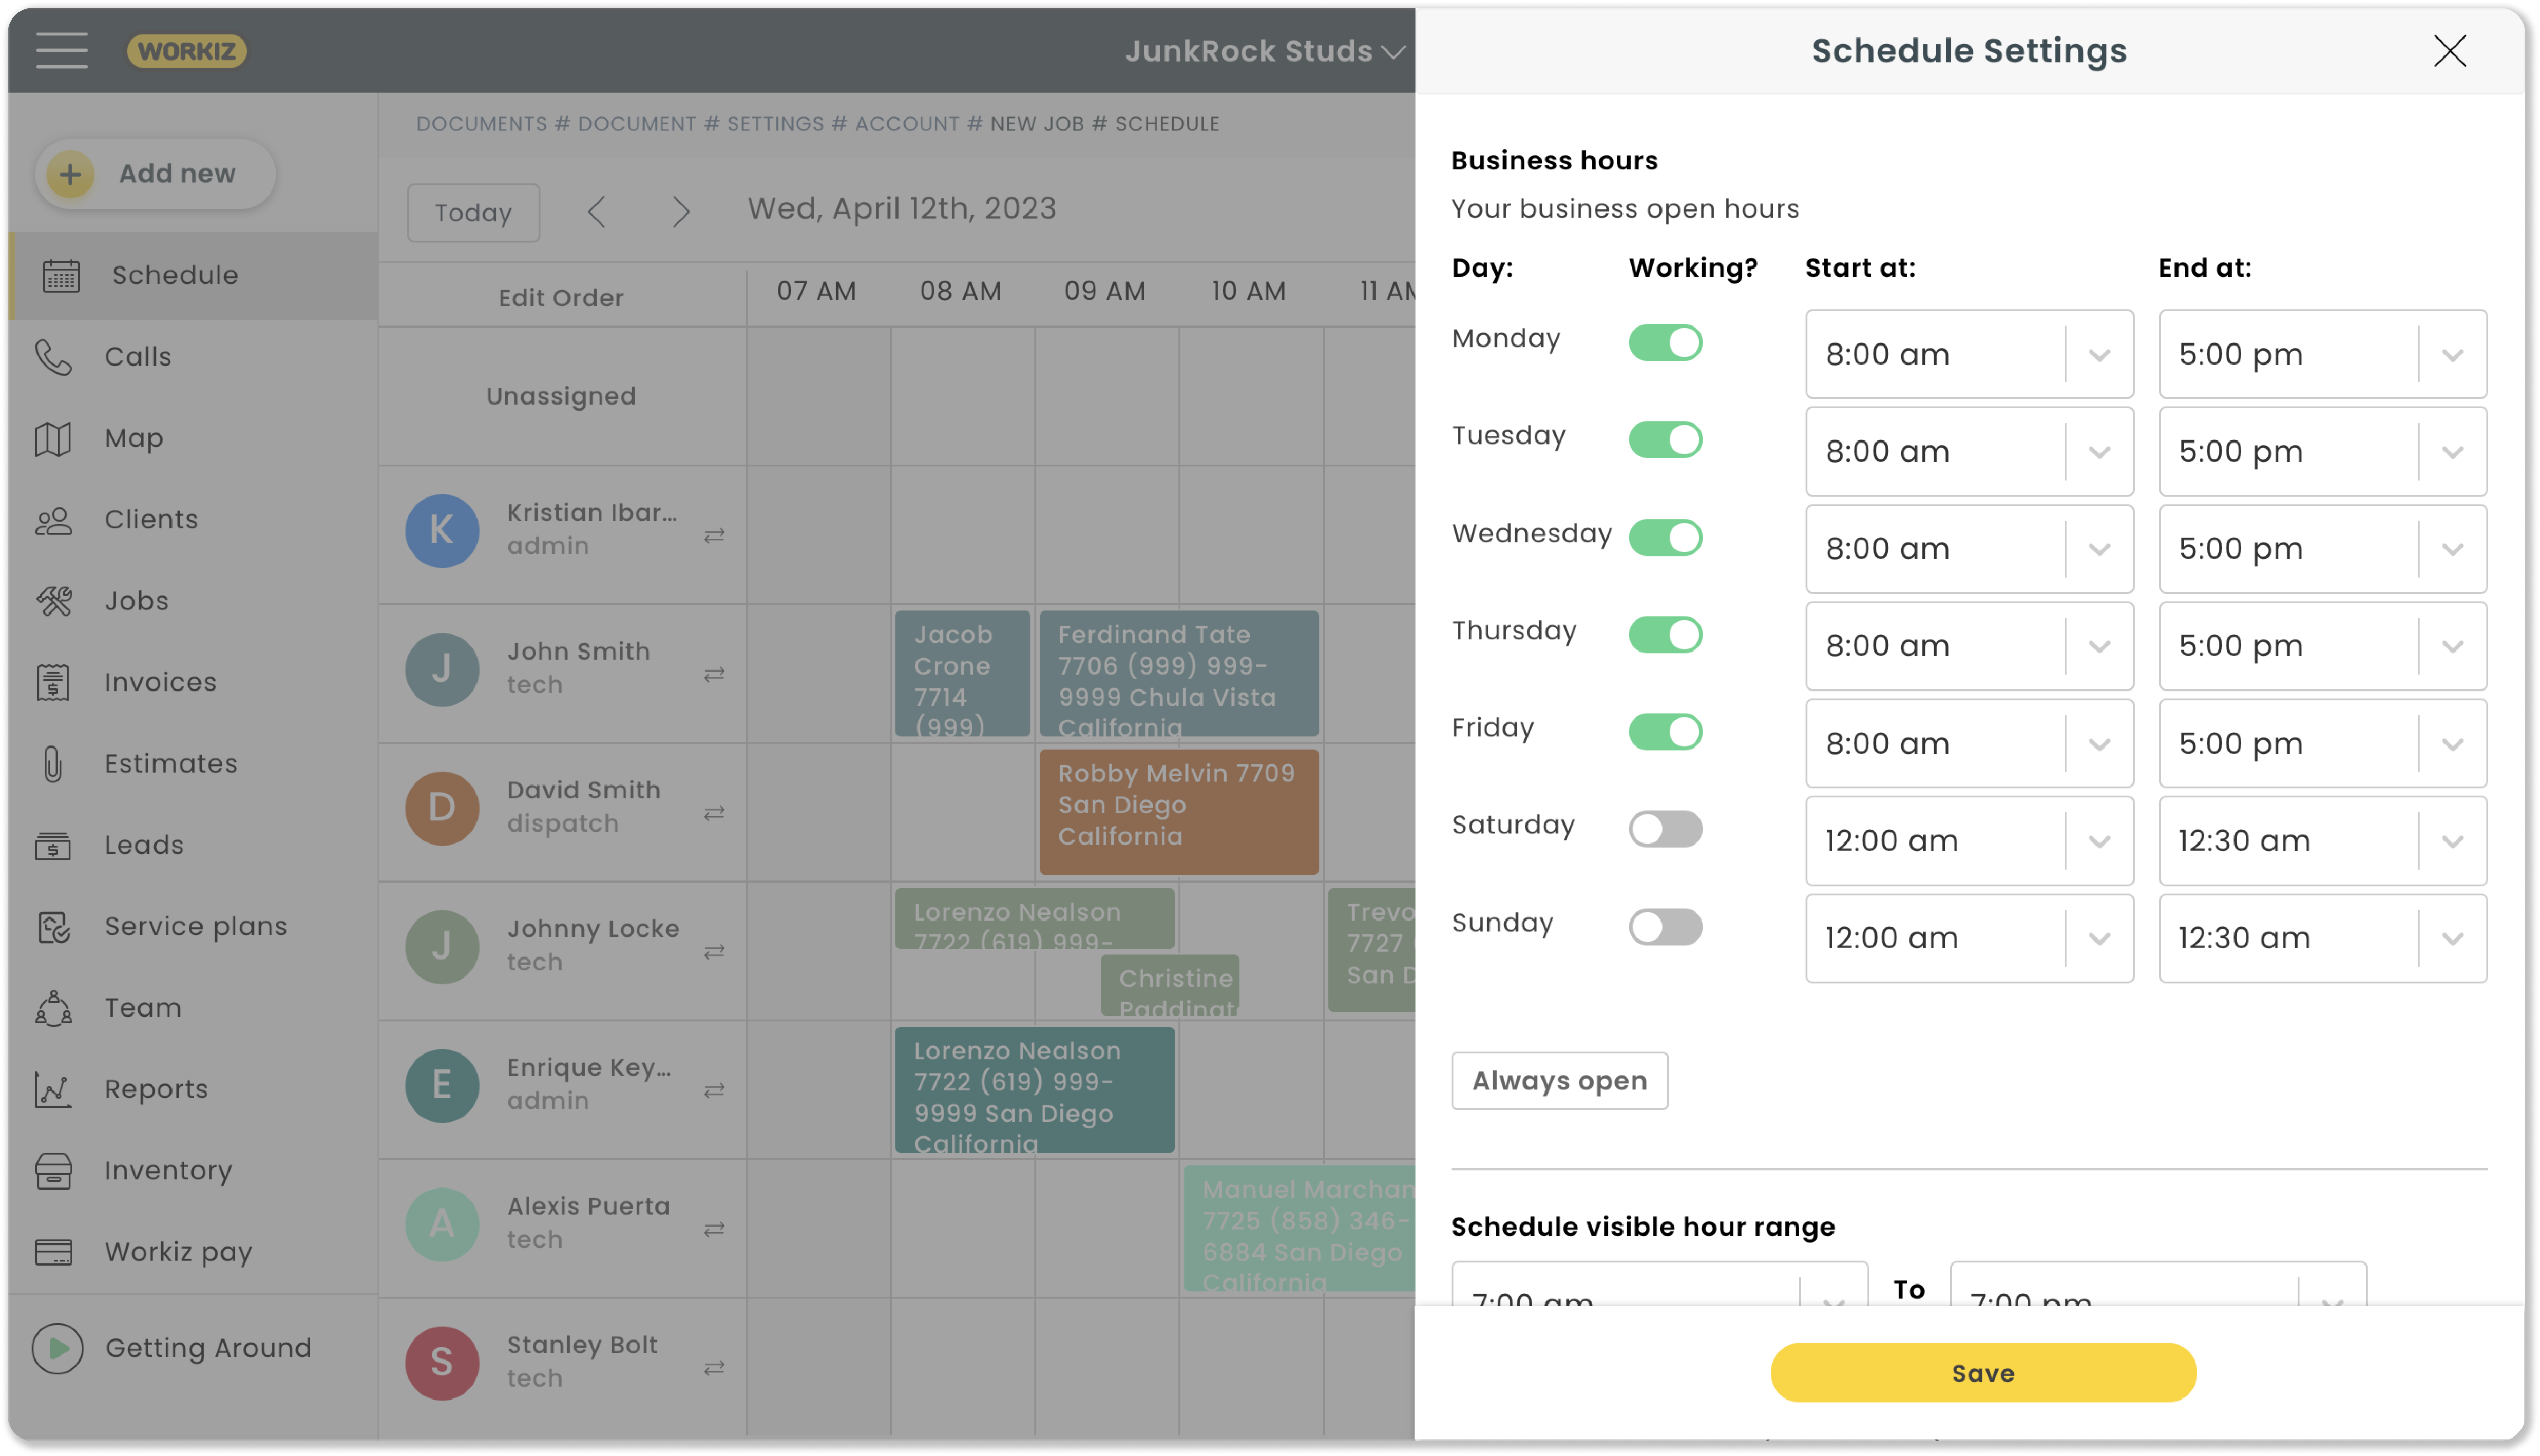Click the Reports chart icon

click(54, 1089)
